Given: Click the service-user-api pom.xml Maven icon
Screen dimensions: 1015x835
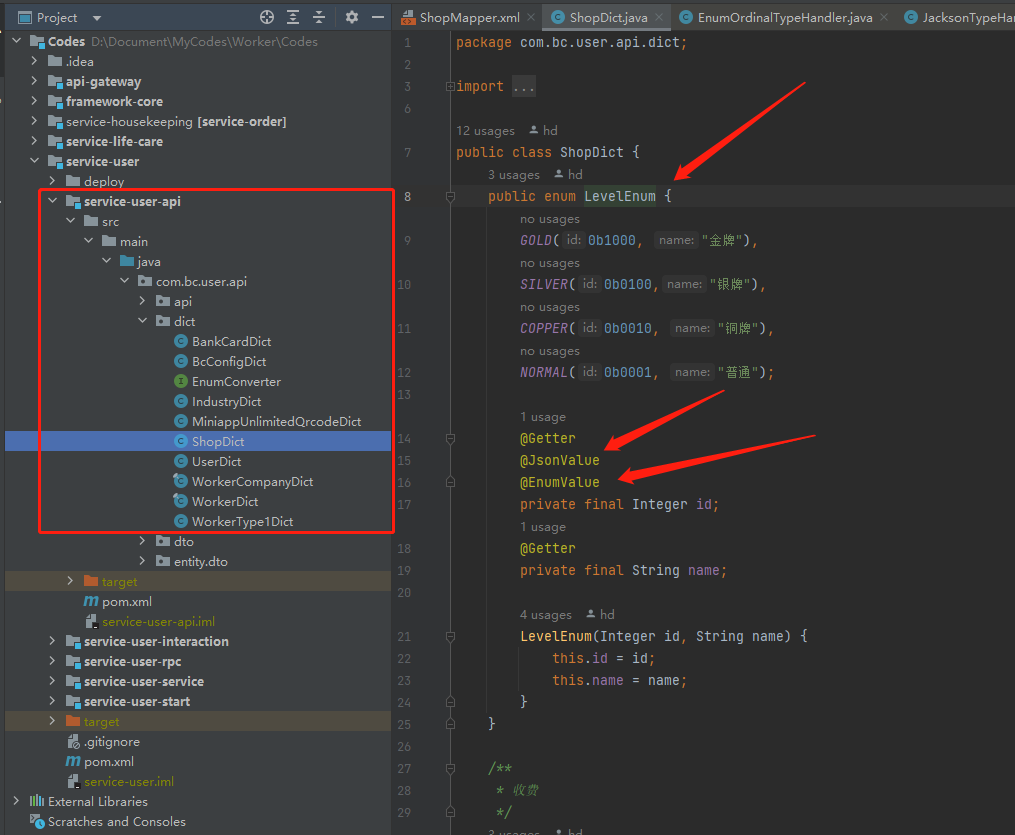Looking at the screenshot, I should pos(91,601).
